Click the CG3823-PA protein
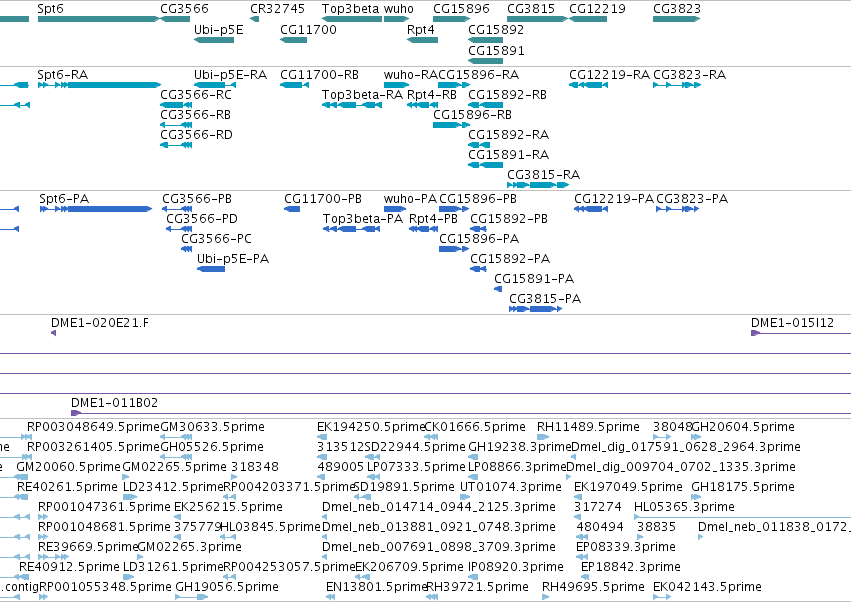Viewport: 851px width, 602px height. tap(677, 209)
